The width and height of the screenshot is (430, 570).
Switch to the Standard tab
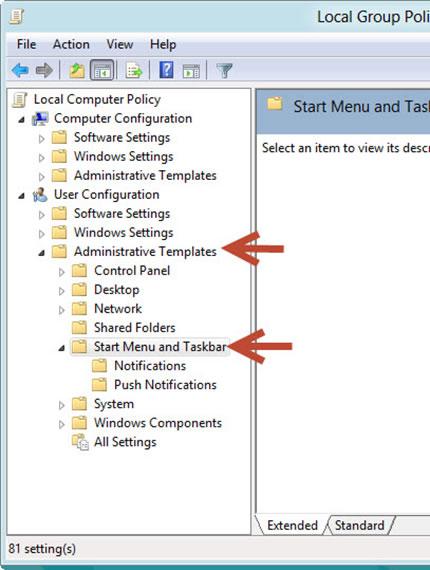point(359,525)
